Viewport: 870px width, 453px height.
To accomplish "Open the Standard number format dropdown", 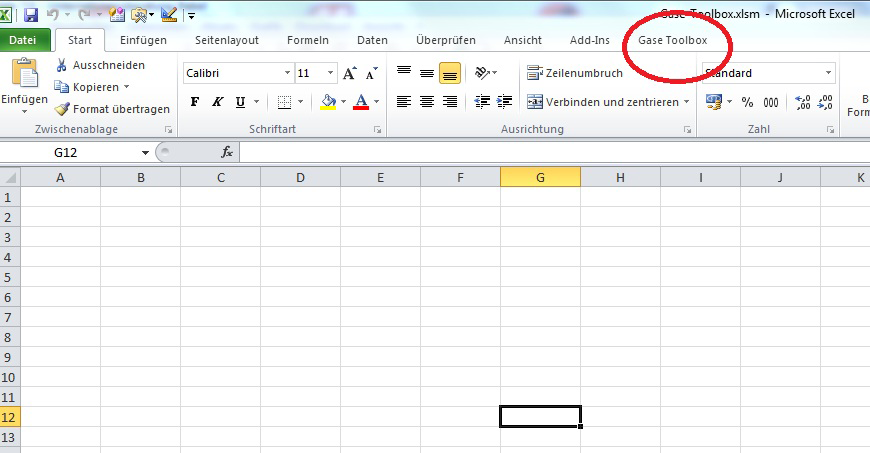I will [828, 73].
